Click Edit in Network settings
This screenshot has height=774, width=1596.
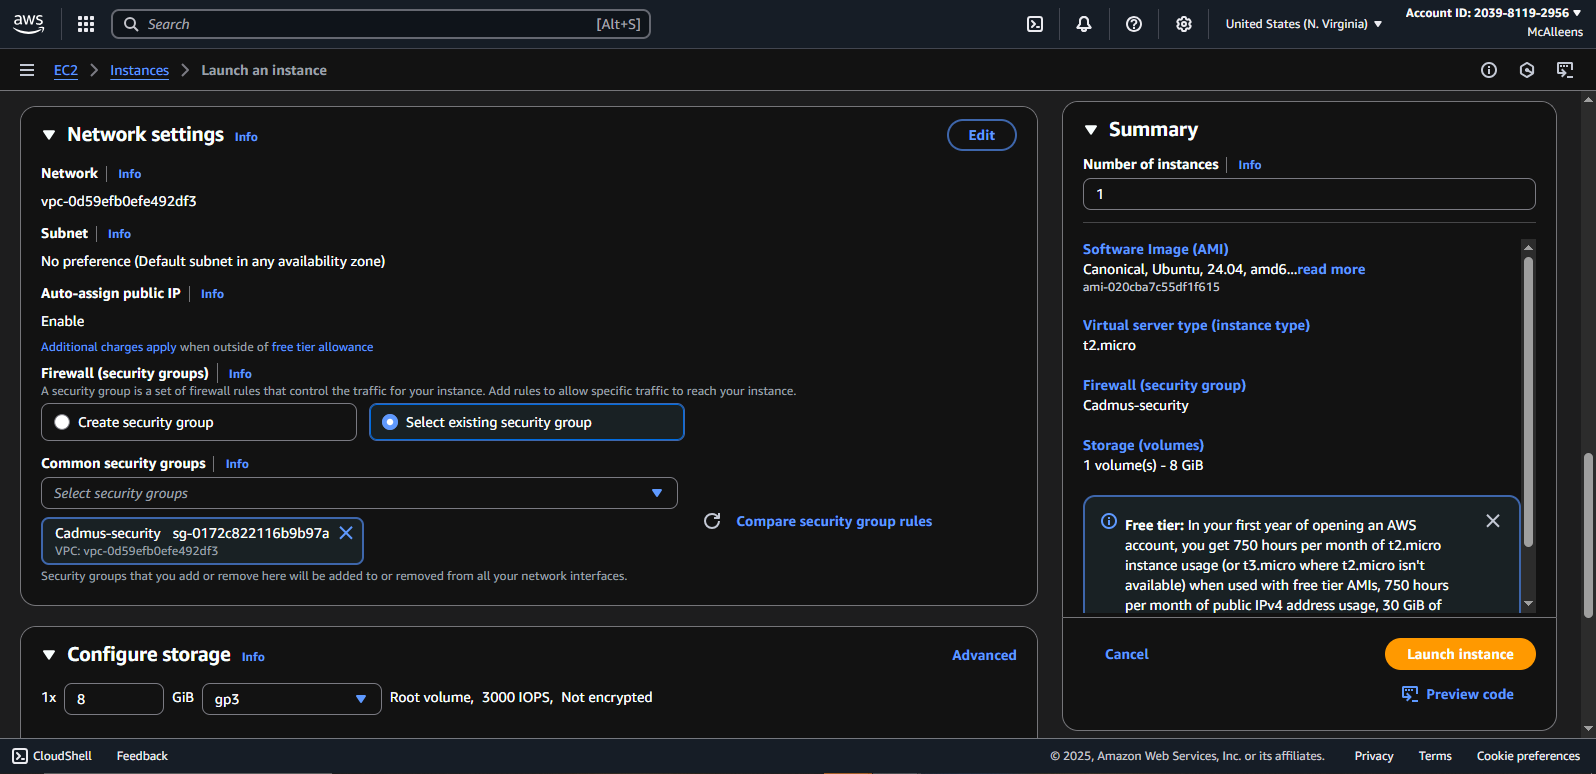(982, 135)
